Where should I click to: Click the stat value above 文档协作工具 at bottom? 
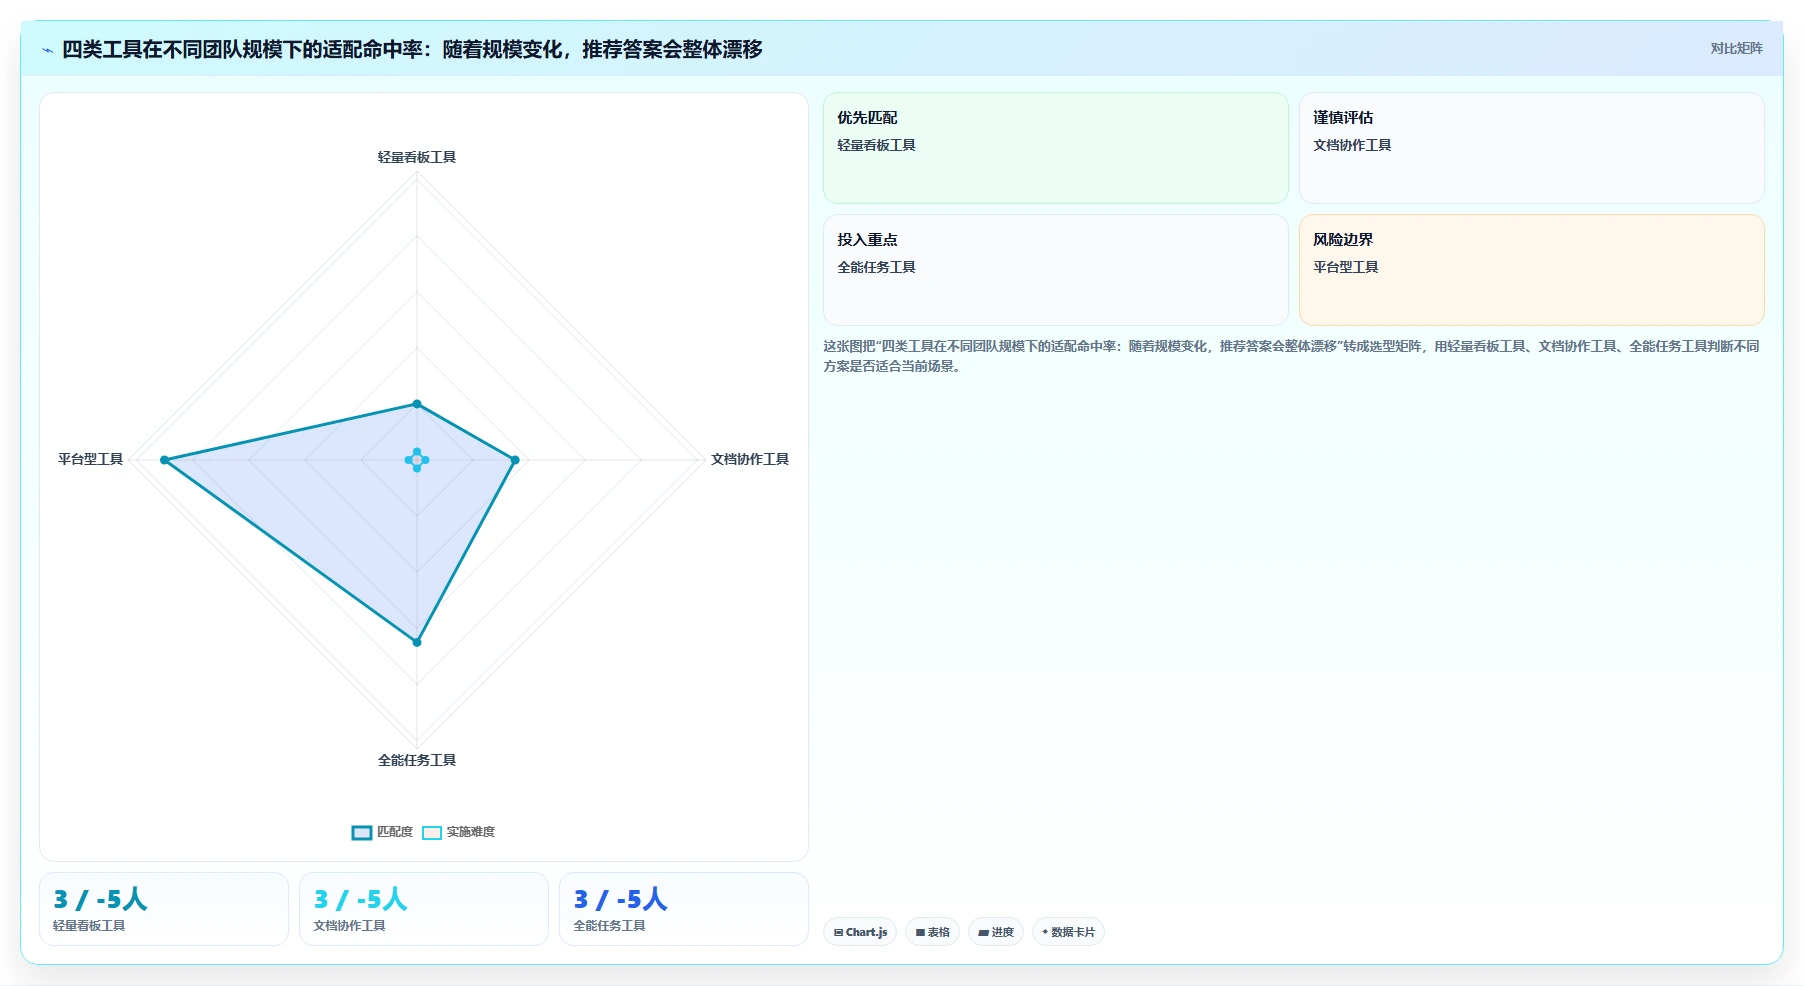click(x=360, y=899)
